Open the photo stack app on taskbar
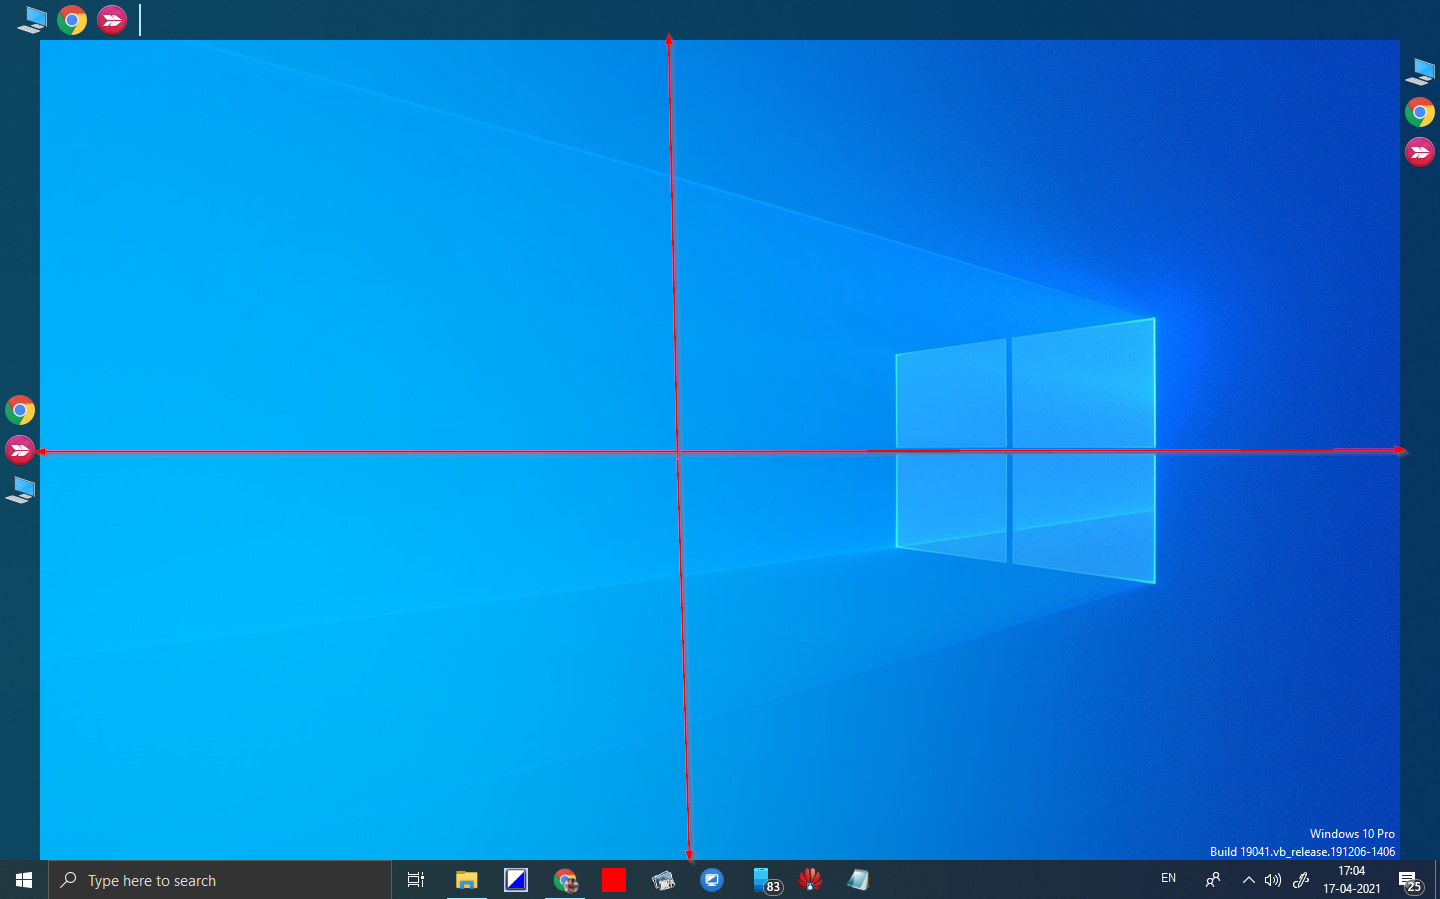 pyautogui.click(x=663, y=880)
